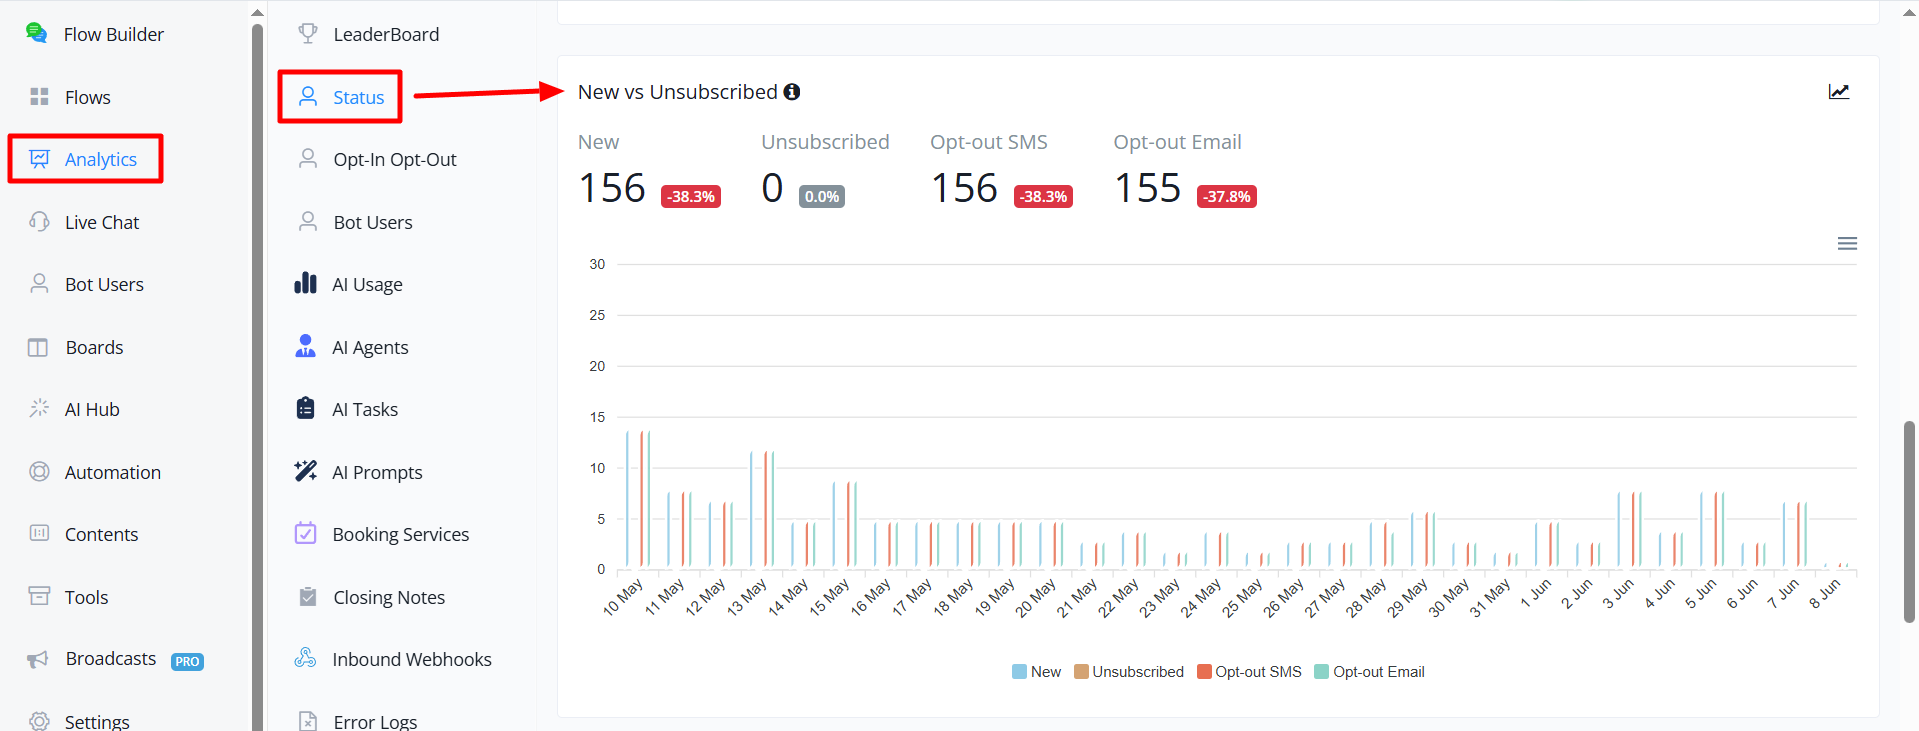This screenshot has height=731, width=1919.
Task: Click the Flow Builder logo icon
Action: point(37,33)
